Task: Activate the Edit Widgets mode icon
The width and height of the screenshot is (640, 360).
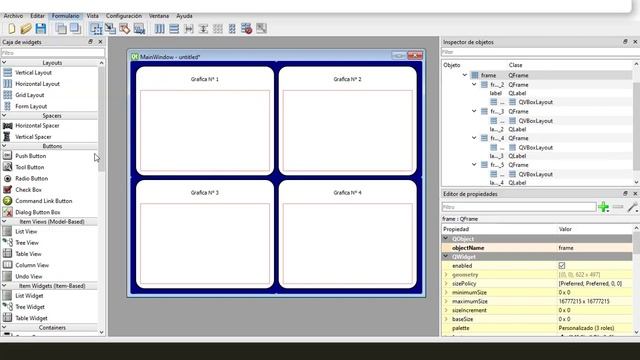Action: [x=96, y=29]
